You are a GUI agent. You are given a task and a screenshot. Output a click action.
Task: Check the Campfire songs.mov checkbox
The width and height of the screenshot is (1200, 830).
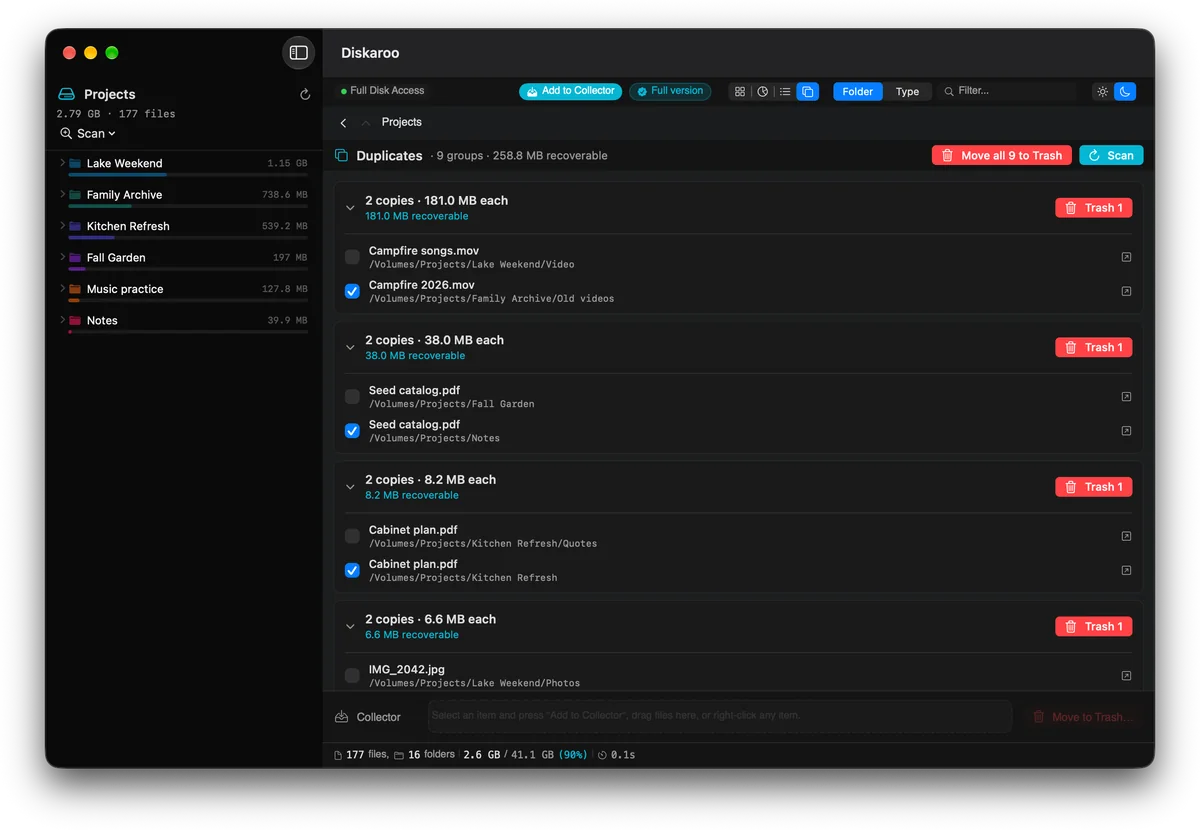[352, 257]
